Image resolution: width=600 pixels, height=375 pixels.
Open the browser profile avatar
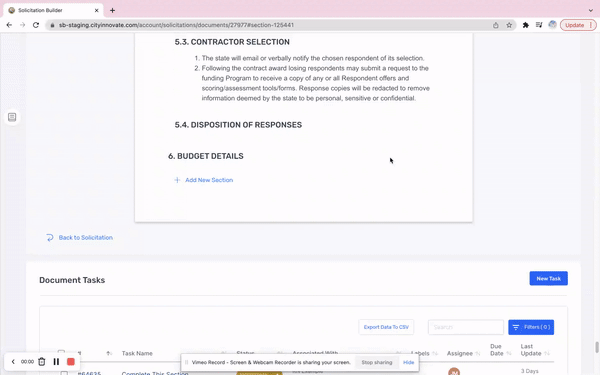pyautogui.click(x=552, y=25)
